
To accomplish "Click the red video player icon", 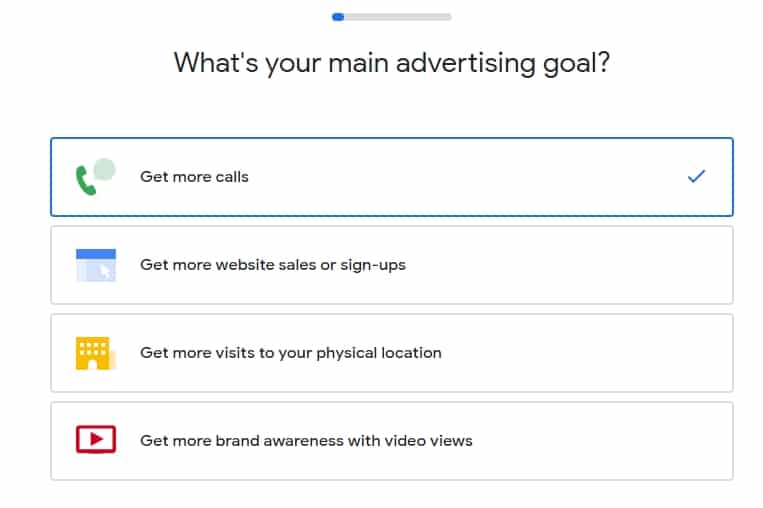I will tap(95, 440).
